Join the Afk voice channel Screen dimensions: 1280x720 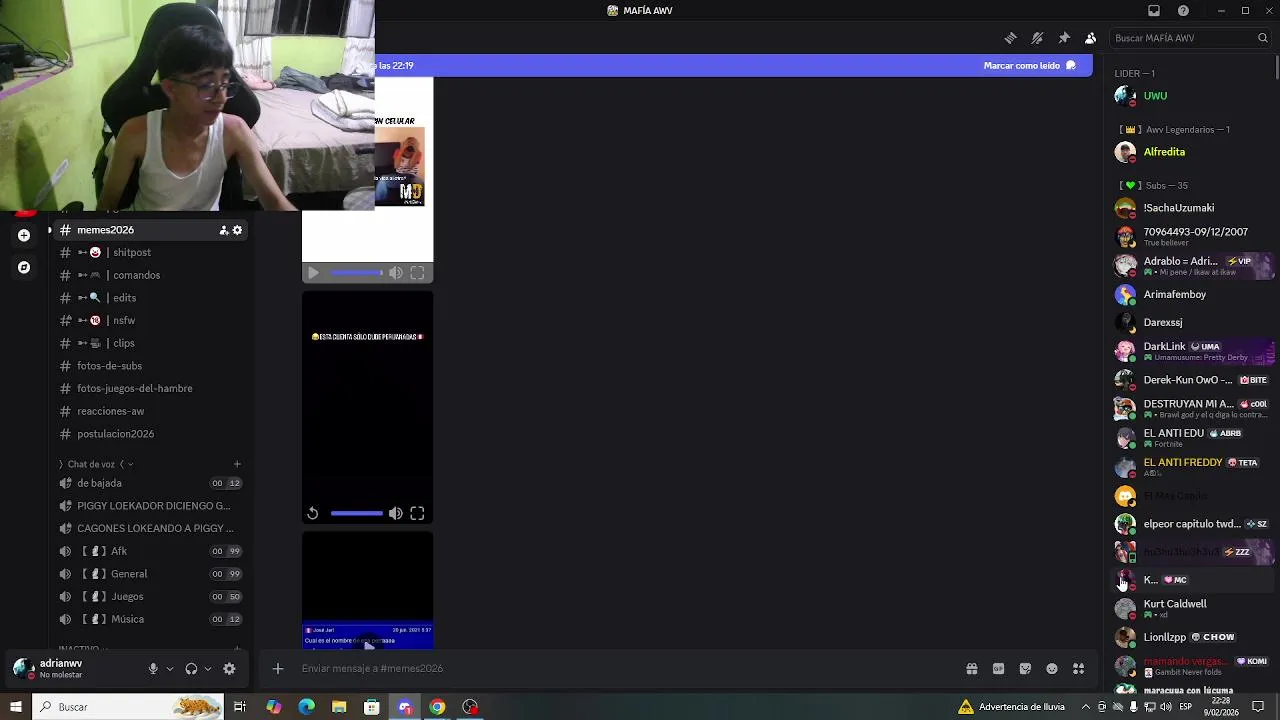click(x=150, y=551)
